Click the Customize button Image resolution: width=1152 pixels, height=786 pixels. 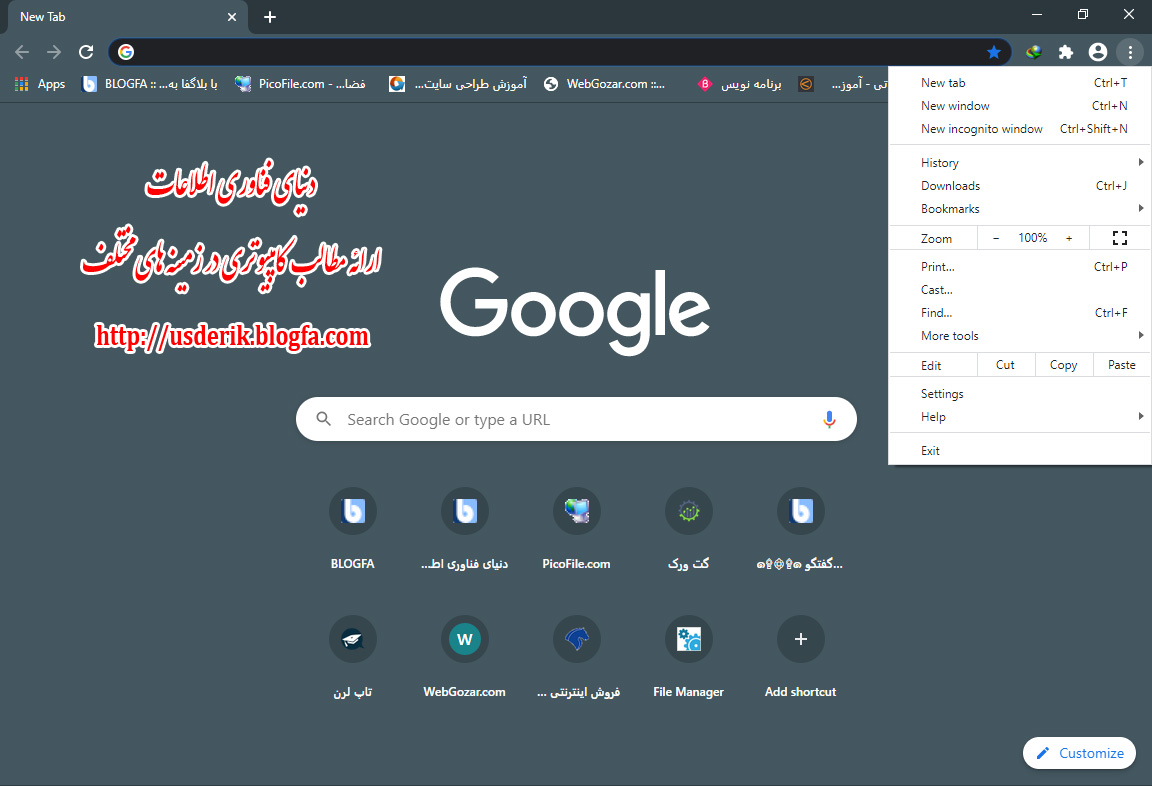point(1079,753)
